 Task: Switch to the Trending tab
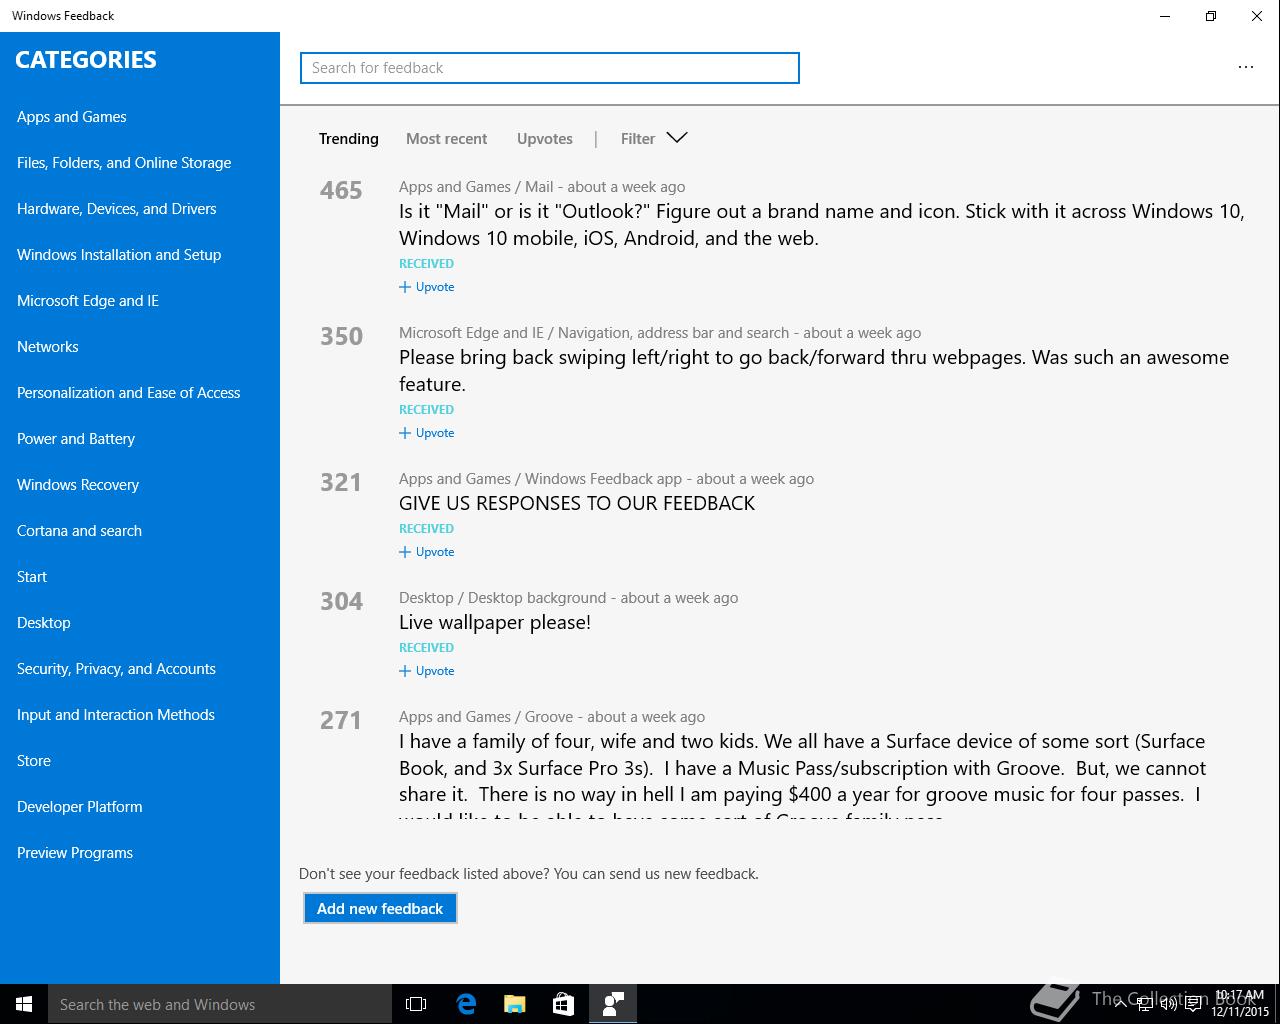click(x=349, y=139)
